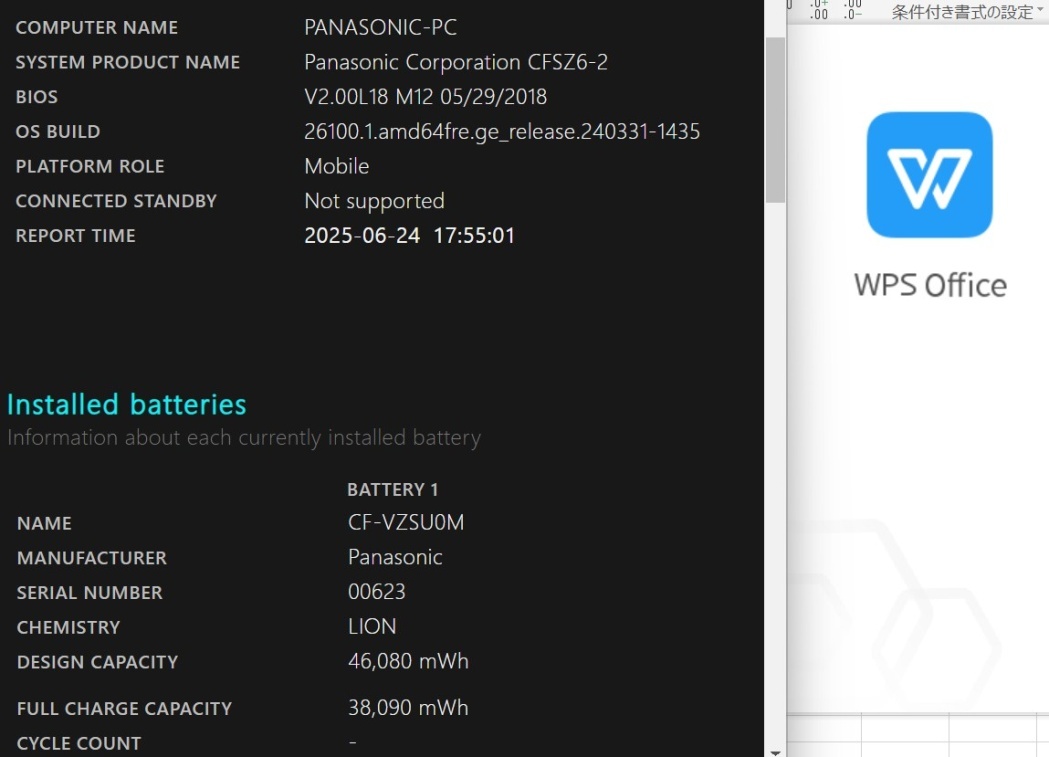Click the SYSTEM PRODUCT NAME label
This screenshot has width=1049, height=757.
coord(128,62)
